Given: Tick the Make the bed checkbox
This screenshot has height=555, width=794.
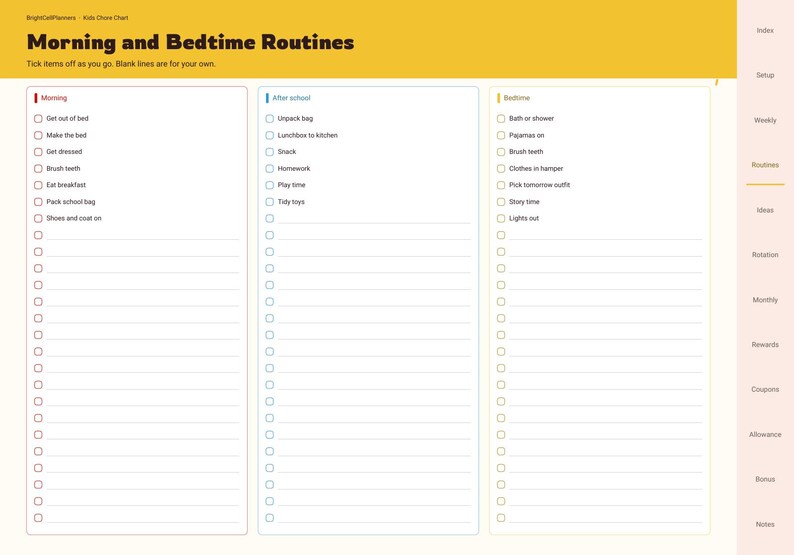Looking at the screenshot, I should click(38, 135).
